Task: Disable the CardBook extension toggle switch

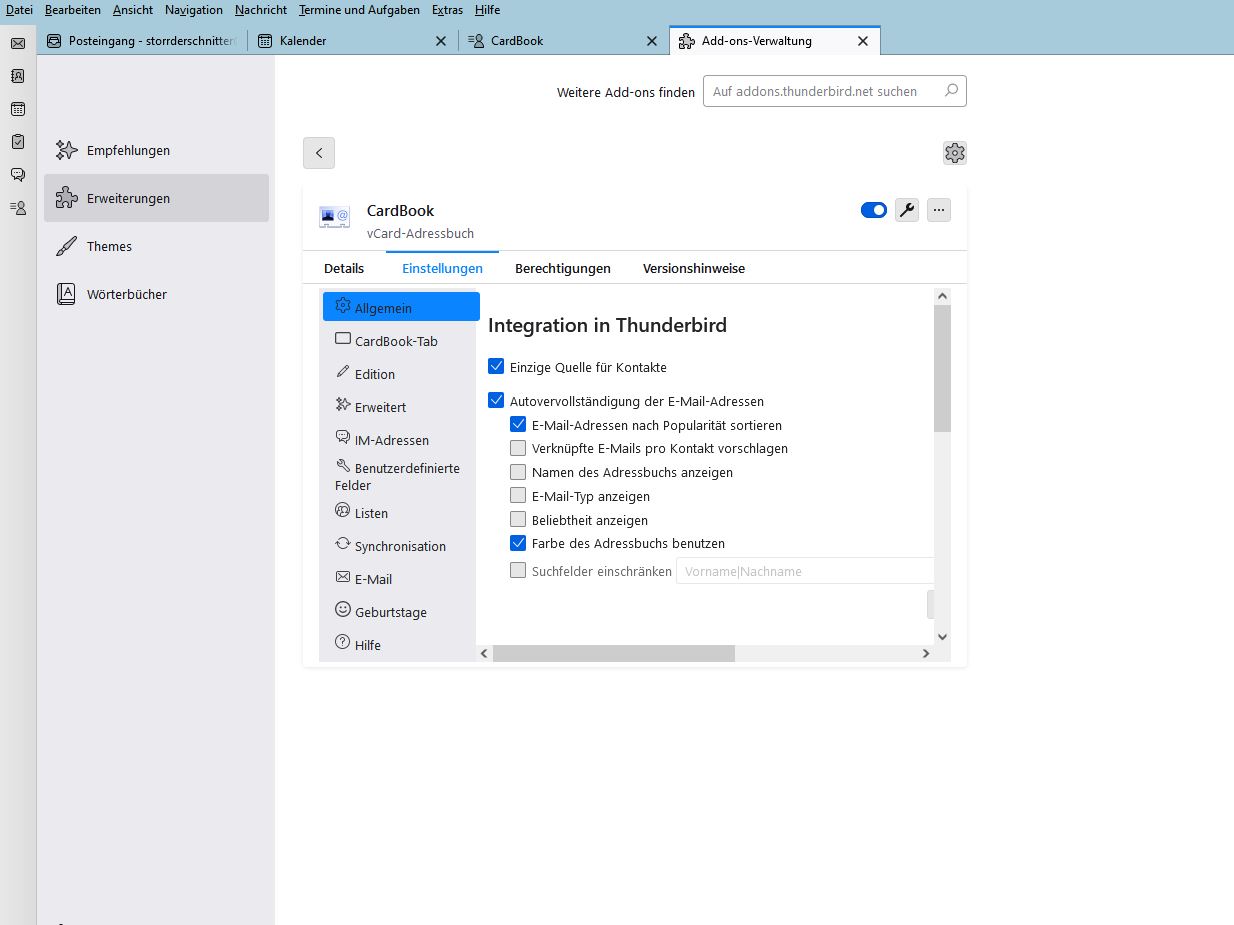Action: (x=873, y=210)
